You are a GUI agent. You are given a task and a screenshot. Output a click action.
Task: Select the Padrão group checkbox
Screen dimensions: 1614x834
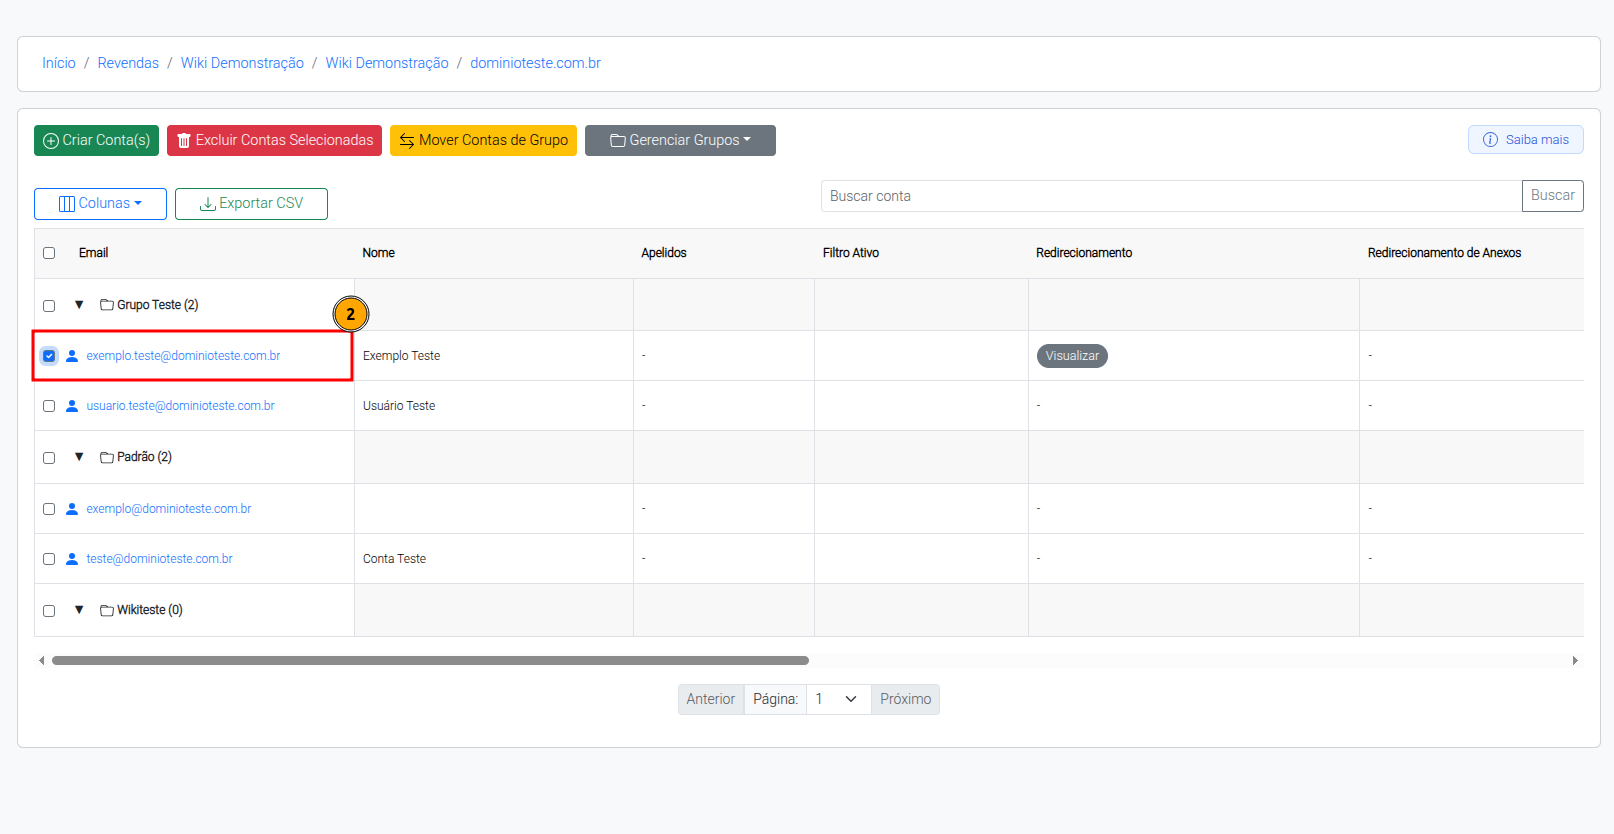pos(49,458)
